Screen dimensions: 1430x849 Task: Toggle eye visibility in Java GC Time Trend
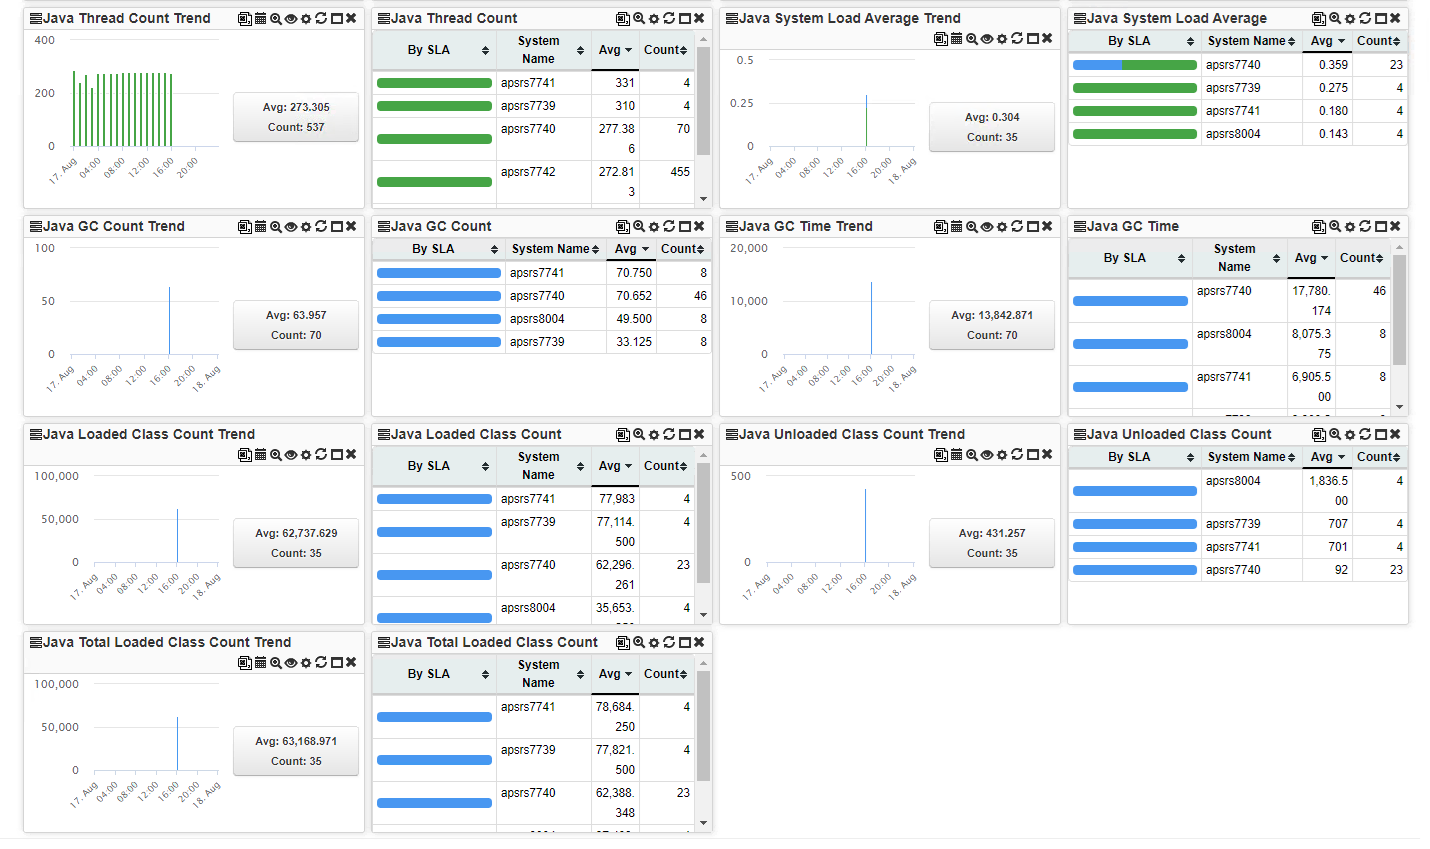click(986, 227)
